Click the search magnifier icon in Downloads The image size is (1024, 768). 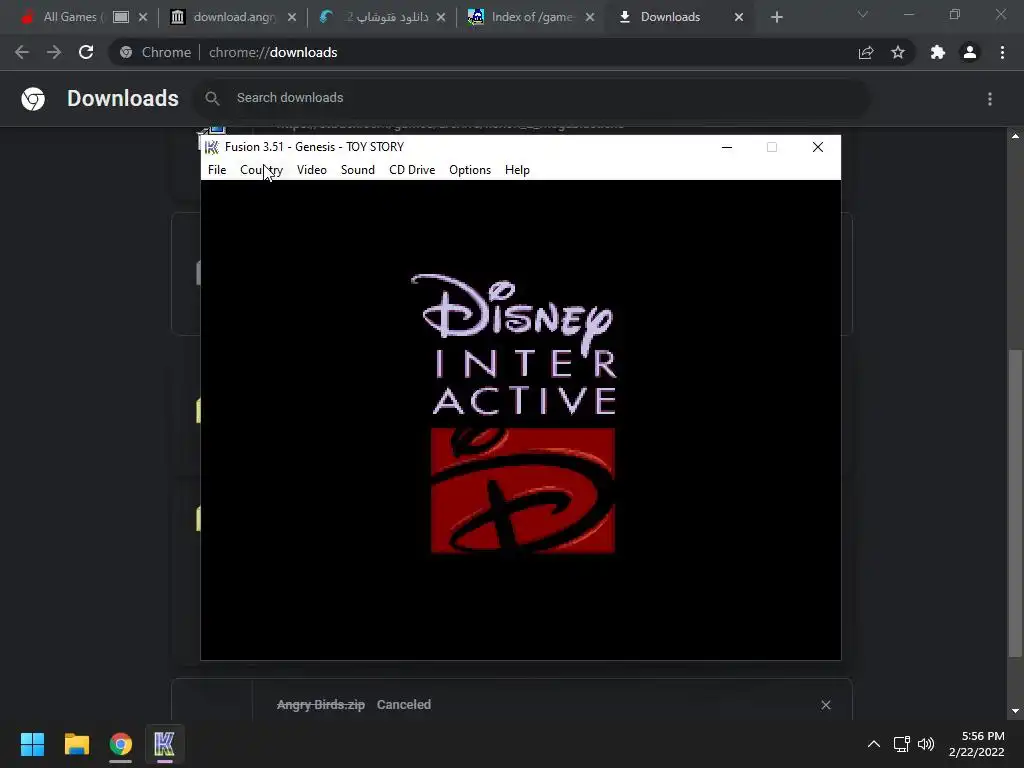tap(212, 98)
